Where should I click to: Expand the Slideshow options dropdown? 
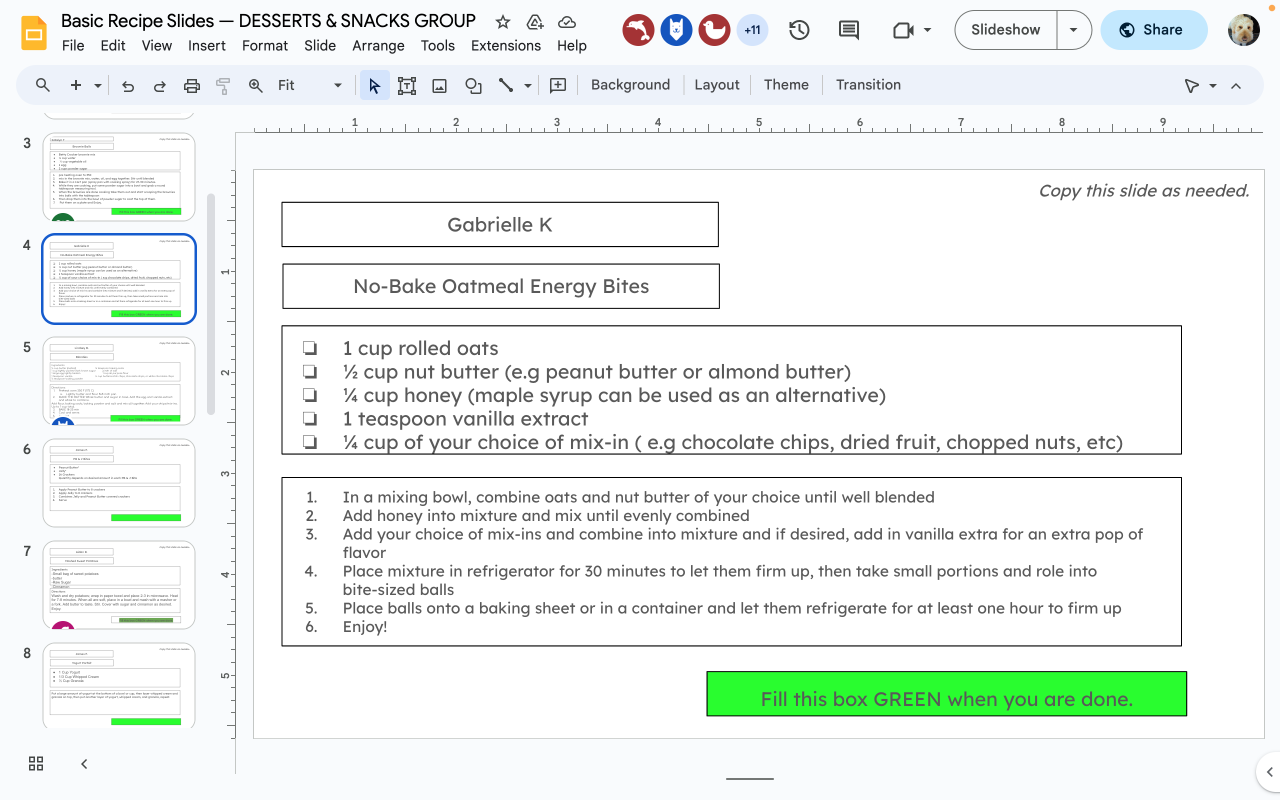(1073, 30)
